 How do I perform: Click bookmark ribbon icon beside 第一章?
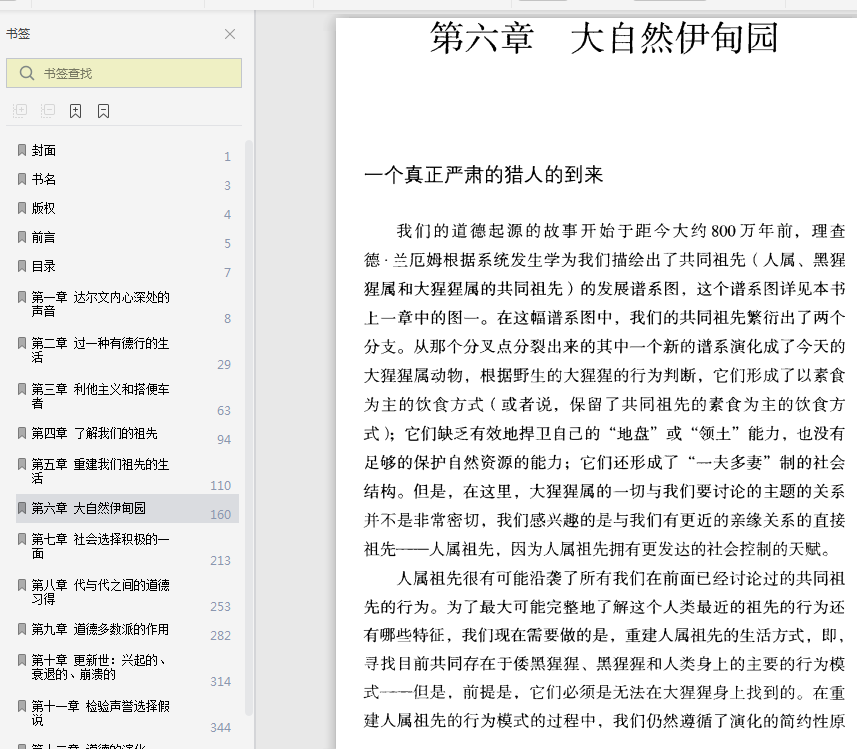click(x=22, y=297)
